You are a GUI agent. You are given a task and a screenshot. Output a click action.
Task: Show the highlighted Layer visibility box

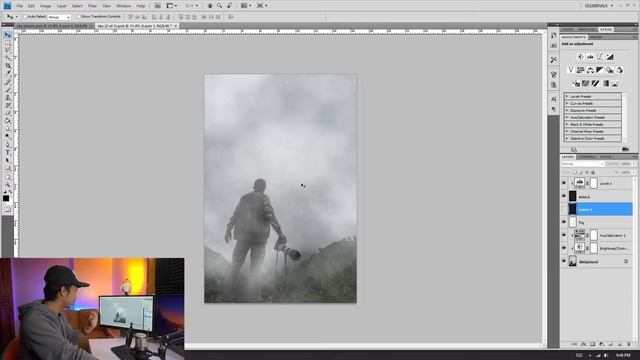click(x=564, y=209)
